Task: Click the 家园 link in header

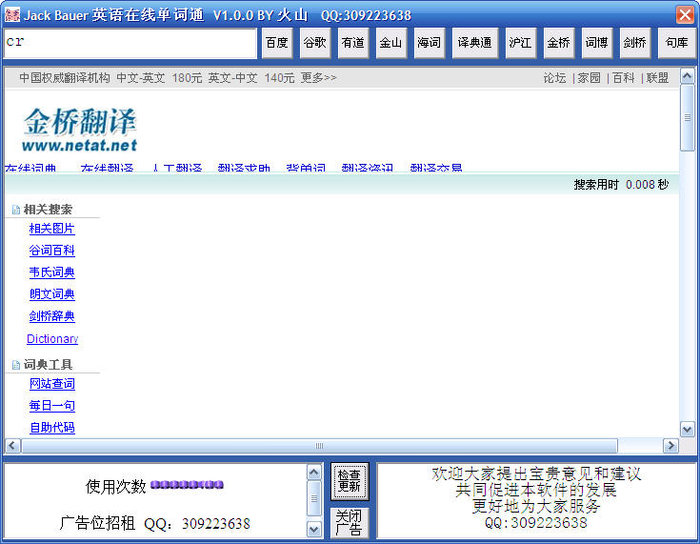Action: pyautogui.click(x=589, y=78)
